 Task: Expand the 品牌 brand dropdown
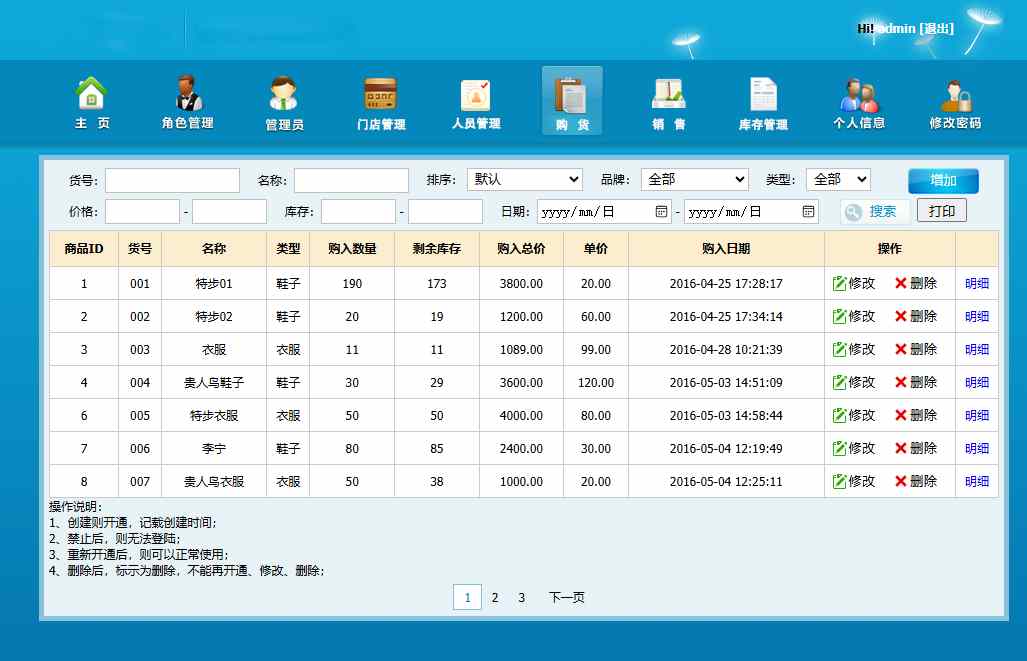pyautogui.click(x=694, y=180)
